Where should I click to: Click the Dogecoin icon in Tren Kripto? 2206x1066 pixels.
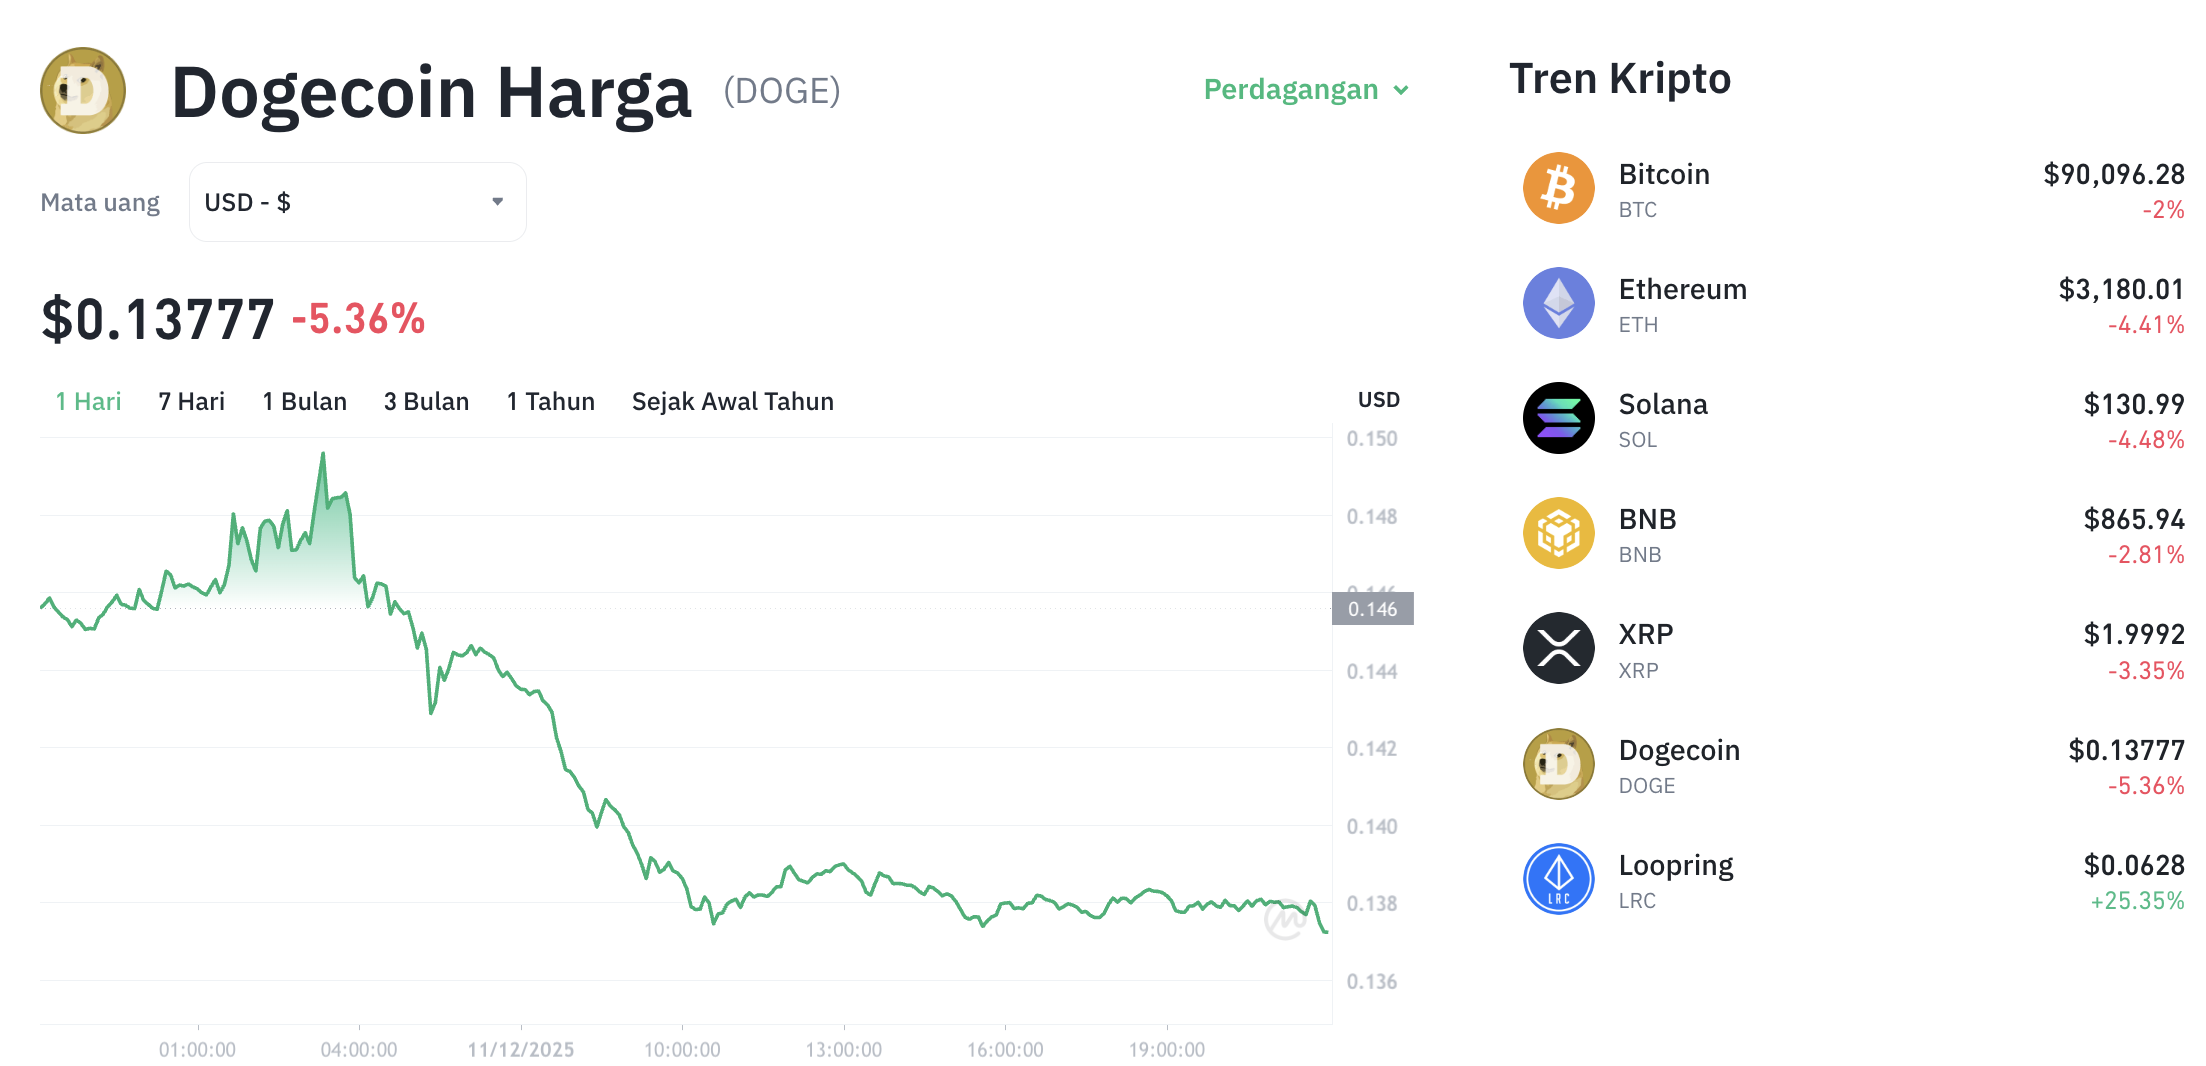[1558, 764]
